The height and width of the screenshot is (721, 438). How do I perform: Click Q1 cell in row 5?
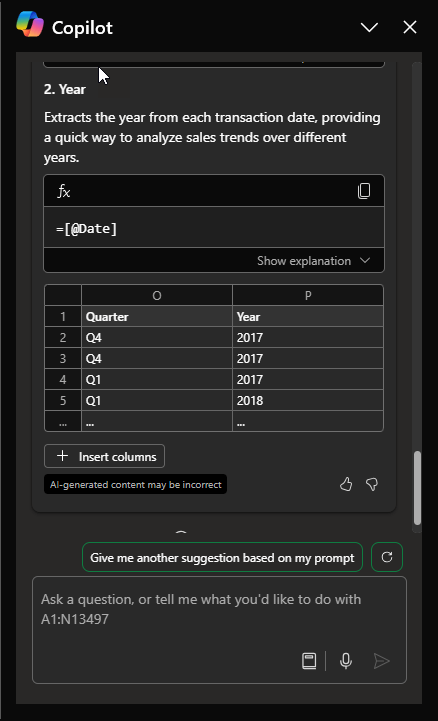pos(157,401)
